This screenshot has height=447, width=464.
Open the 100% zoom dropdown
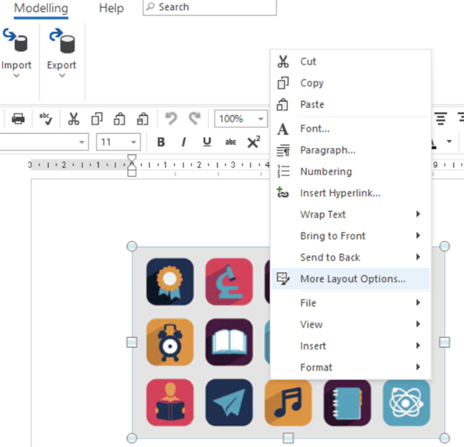(241, 119)
